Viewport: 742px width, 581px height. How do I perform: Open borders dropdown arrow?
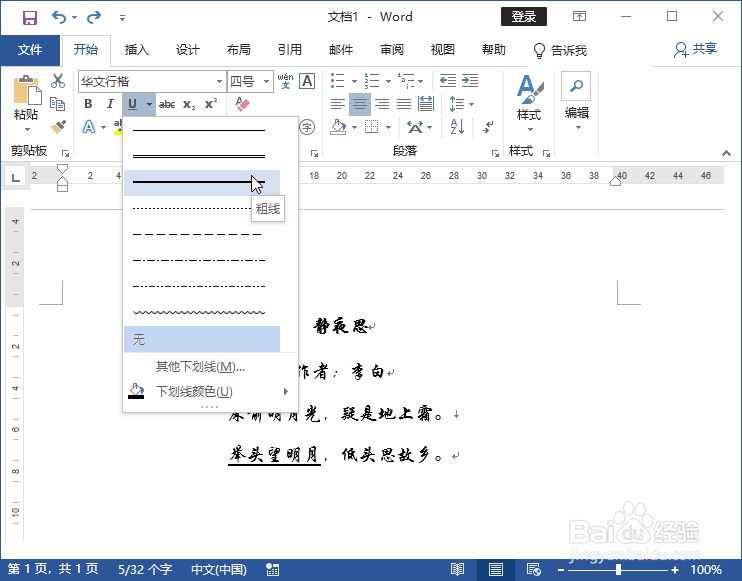click(x=388, y=127)
